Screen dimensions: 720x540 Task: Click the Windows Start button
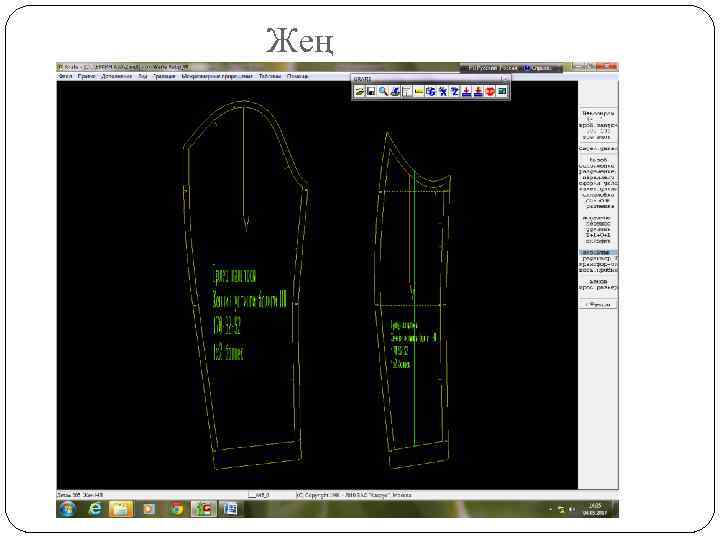[x=68, y=509]
